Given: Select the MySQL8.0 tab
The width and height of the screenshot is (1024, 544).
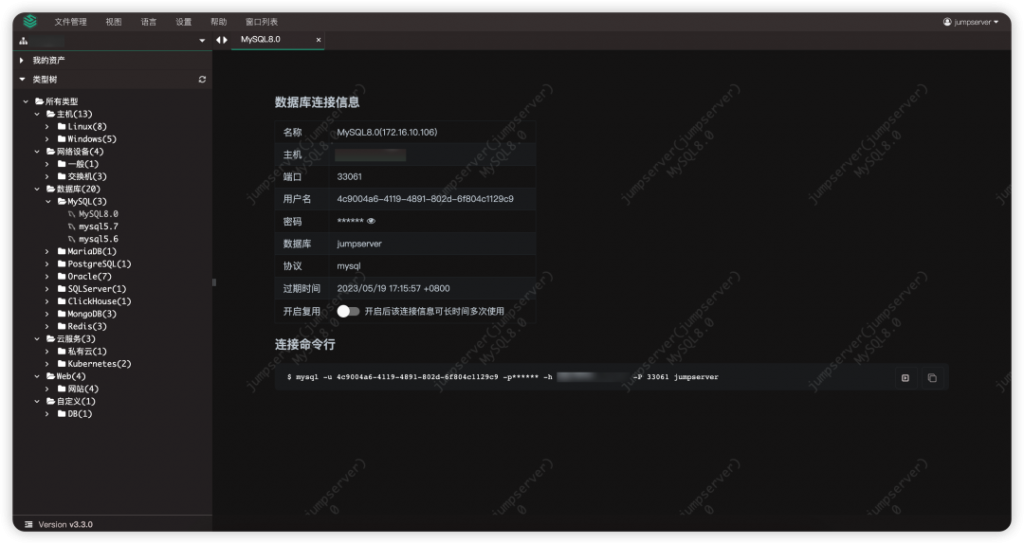Looking at the screenshot, I should tap(261, 39).
